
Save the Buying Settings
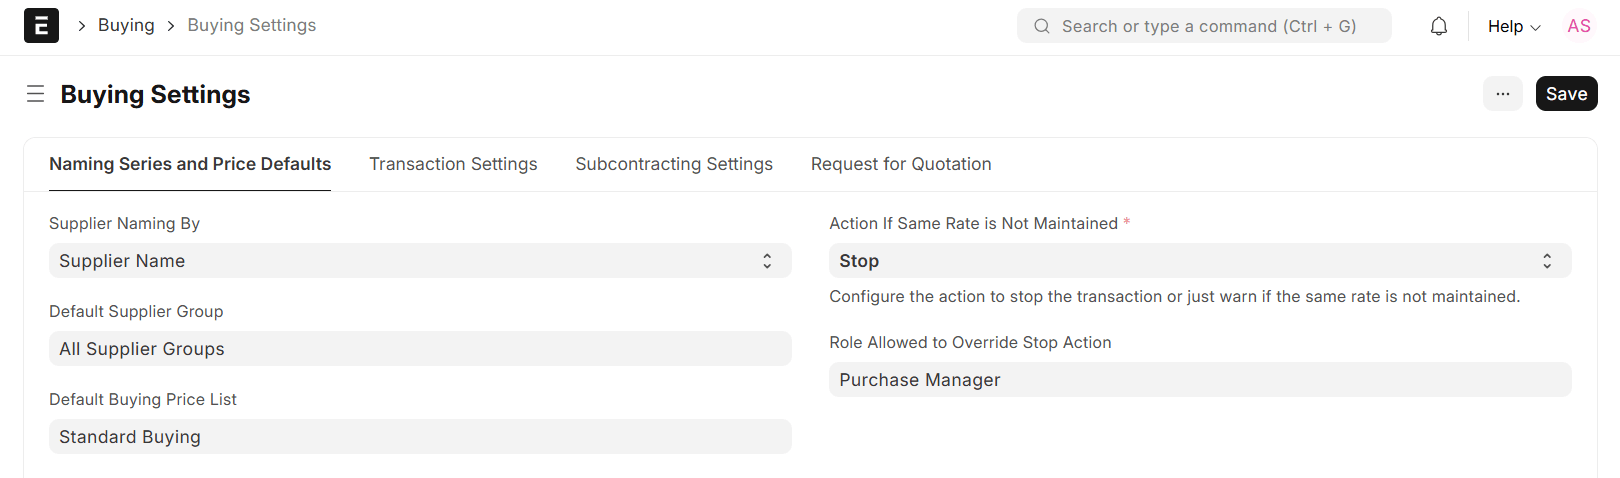click(1566, 94)
